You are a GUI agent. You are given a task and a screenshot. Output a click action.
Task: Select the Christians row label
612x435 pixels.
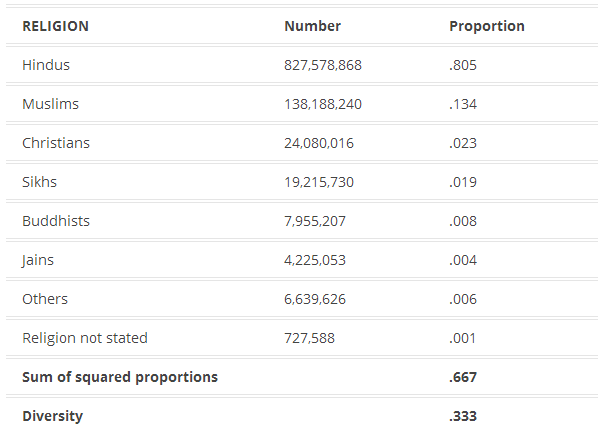pos(56,143)
